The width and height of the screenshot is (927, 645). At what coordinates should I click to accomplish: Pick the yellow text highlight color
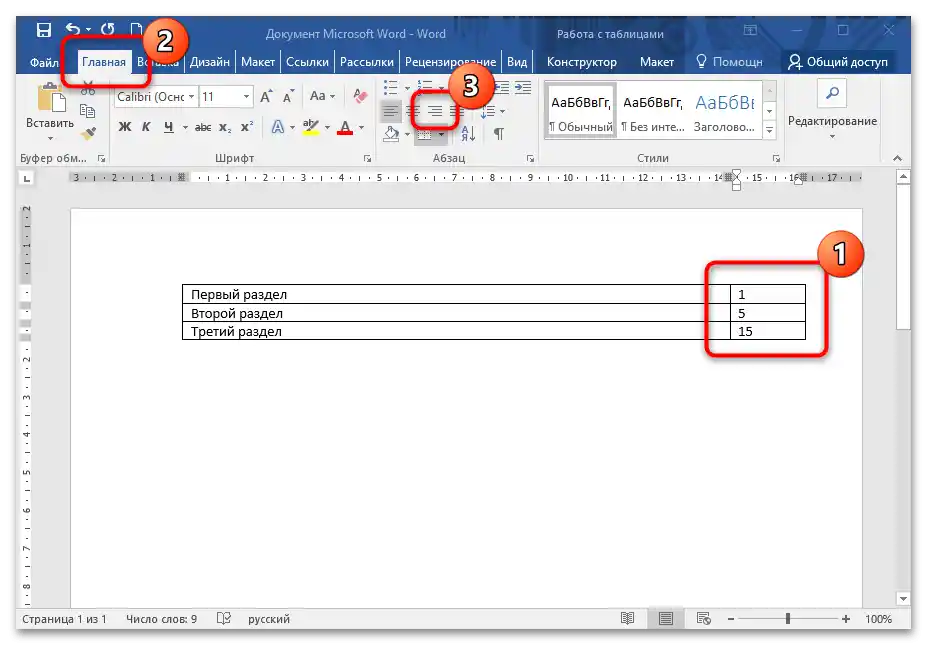pyautogui.click(x=310, y=127)
